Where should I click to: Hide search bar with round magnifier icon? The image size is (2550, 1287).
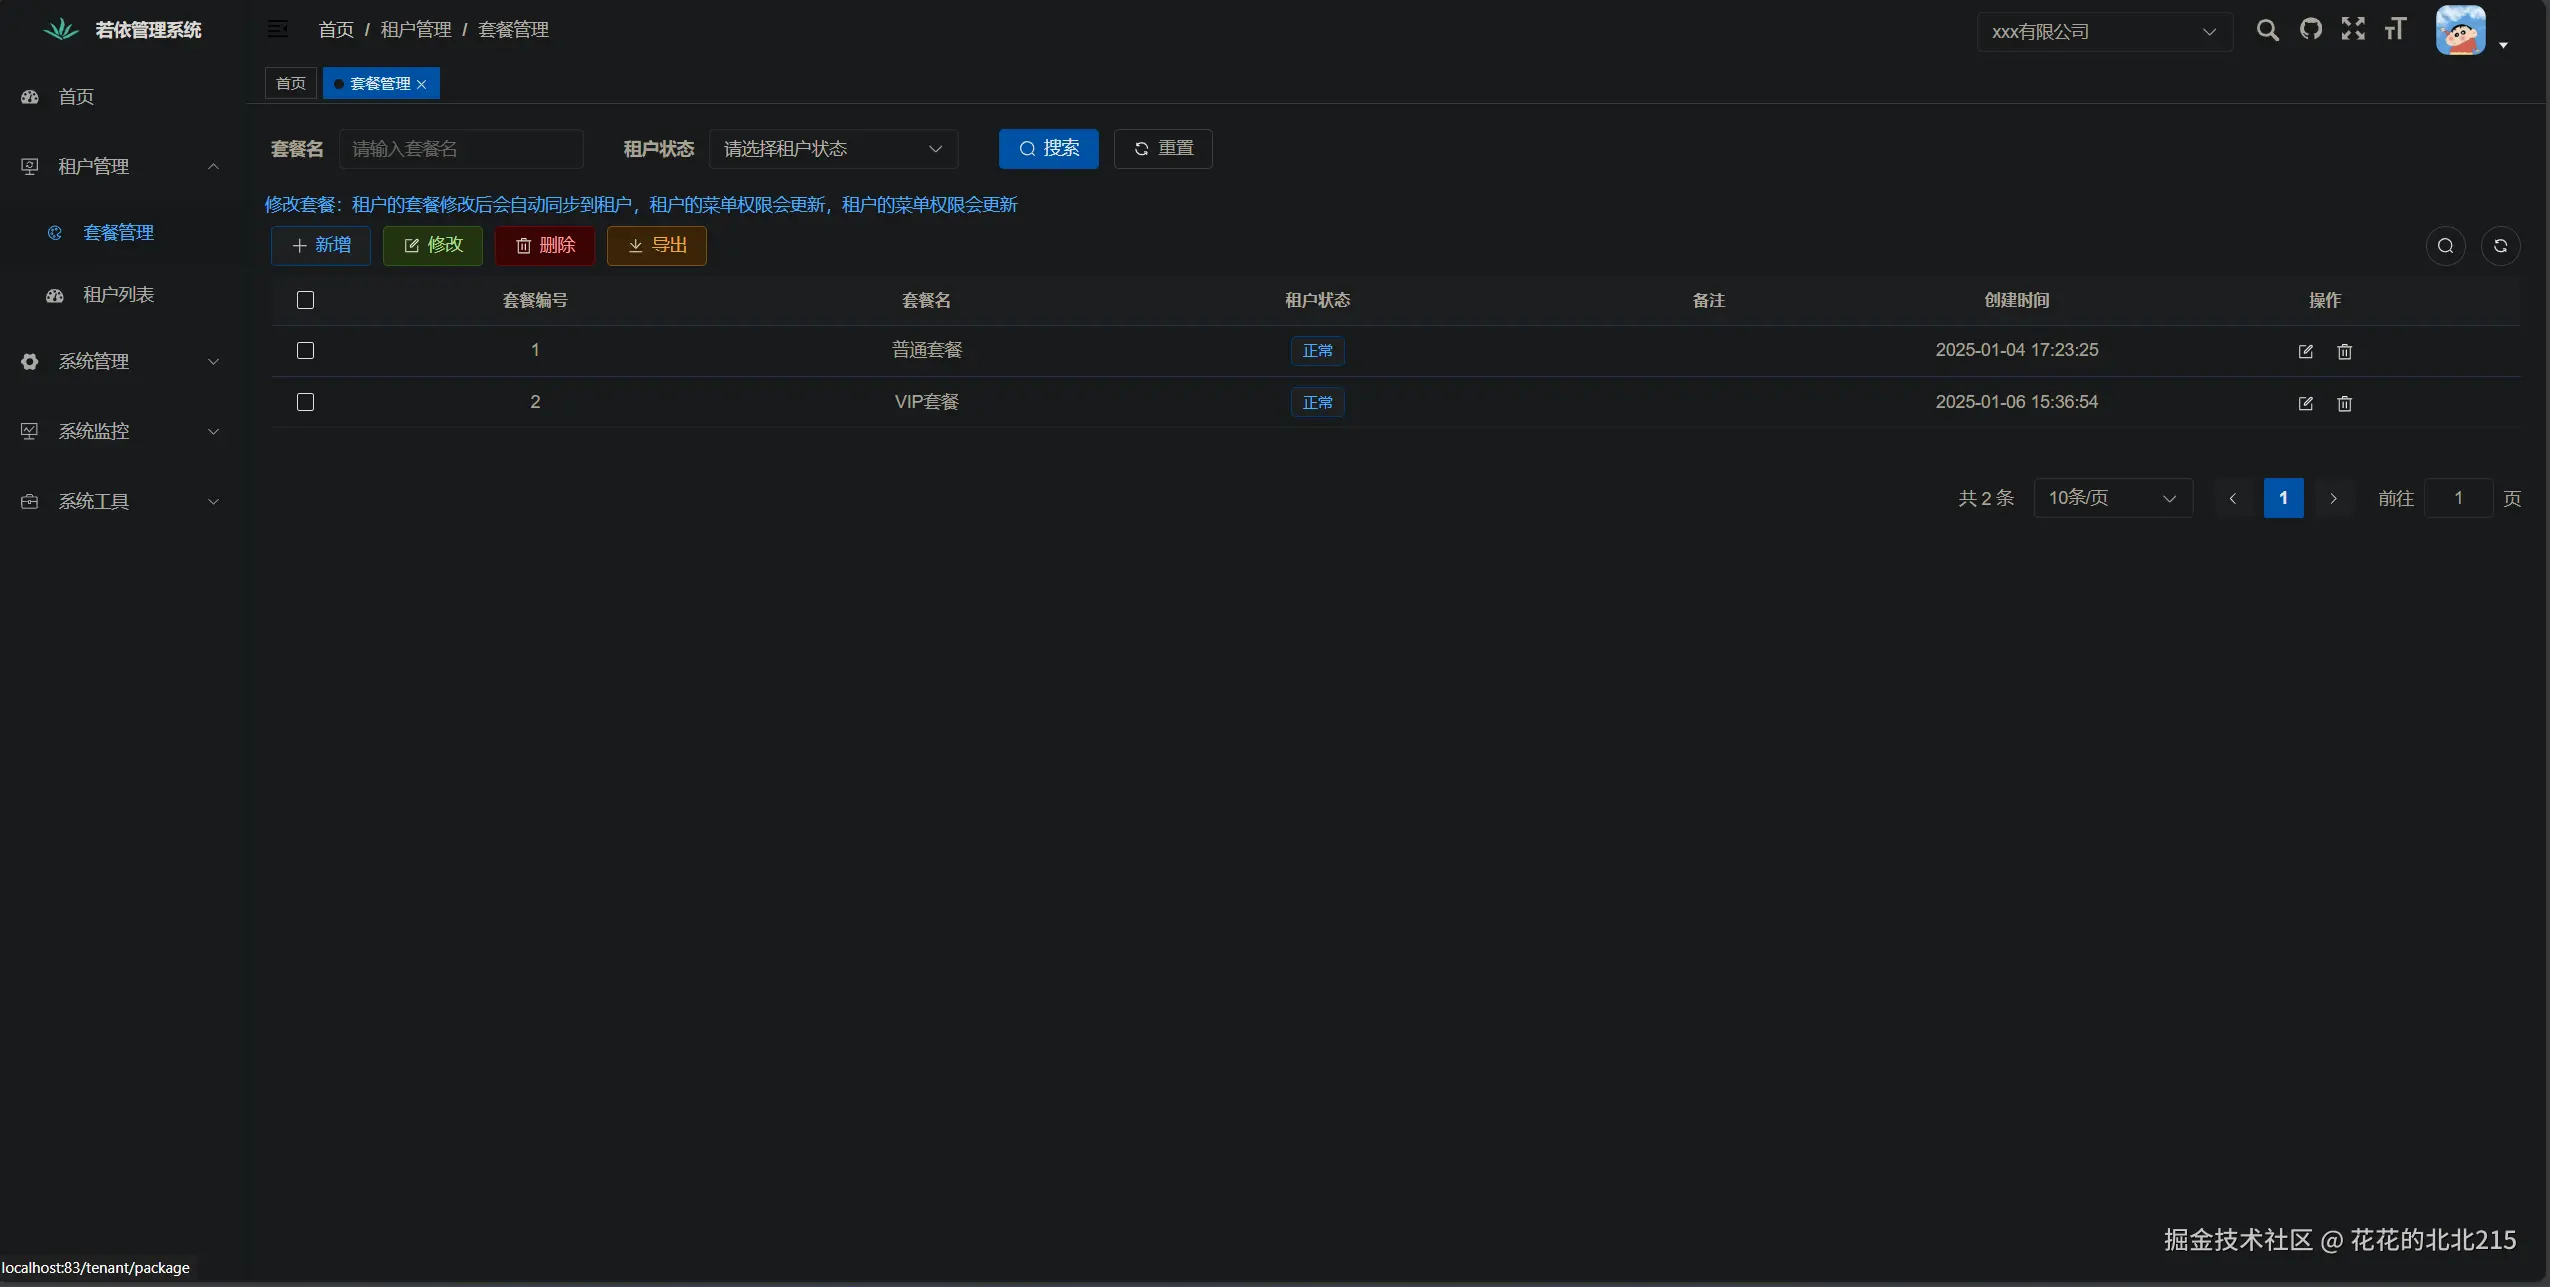[2445, 246]
